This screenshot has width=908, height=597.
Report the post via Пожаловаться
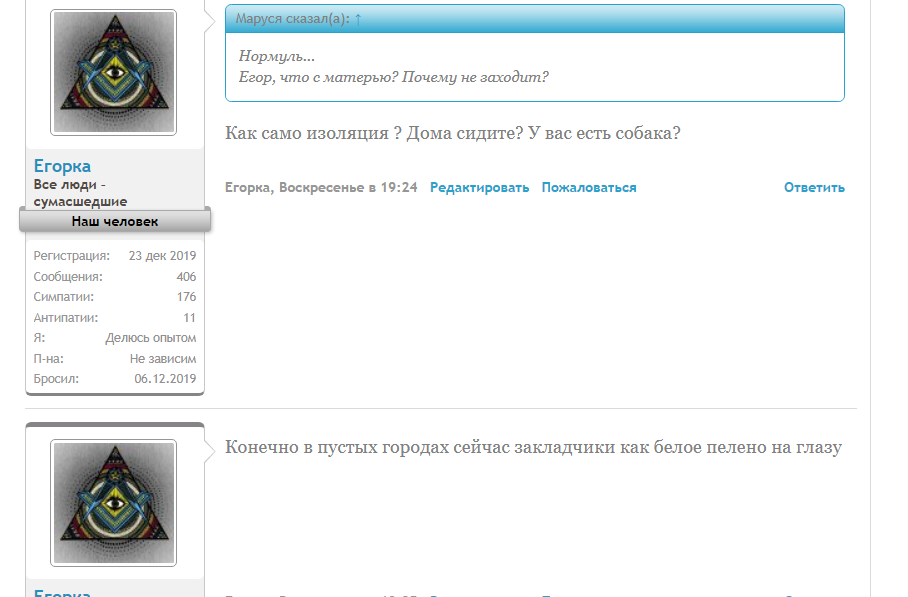[588, 186]
